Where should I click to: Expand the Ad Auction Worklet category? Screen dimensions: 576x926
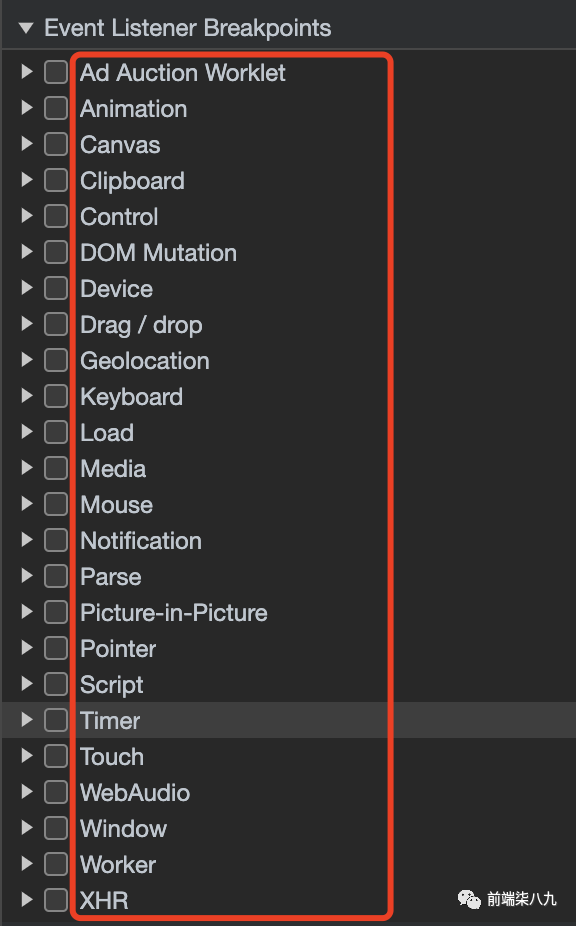(27, 72)
